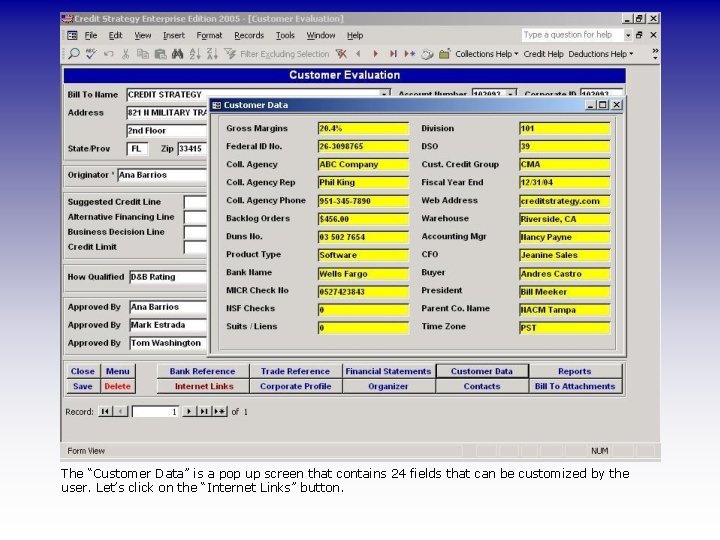Click the toolbar options chevron
The image size is (720, 540).
tap(655, 54)
